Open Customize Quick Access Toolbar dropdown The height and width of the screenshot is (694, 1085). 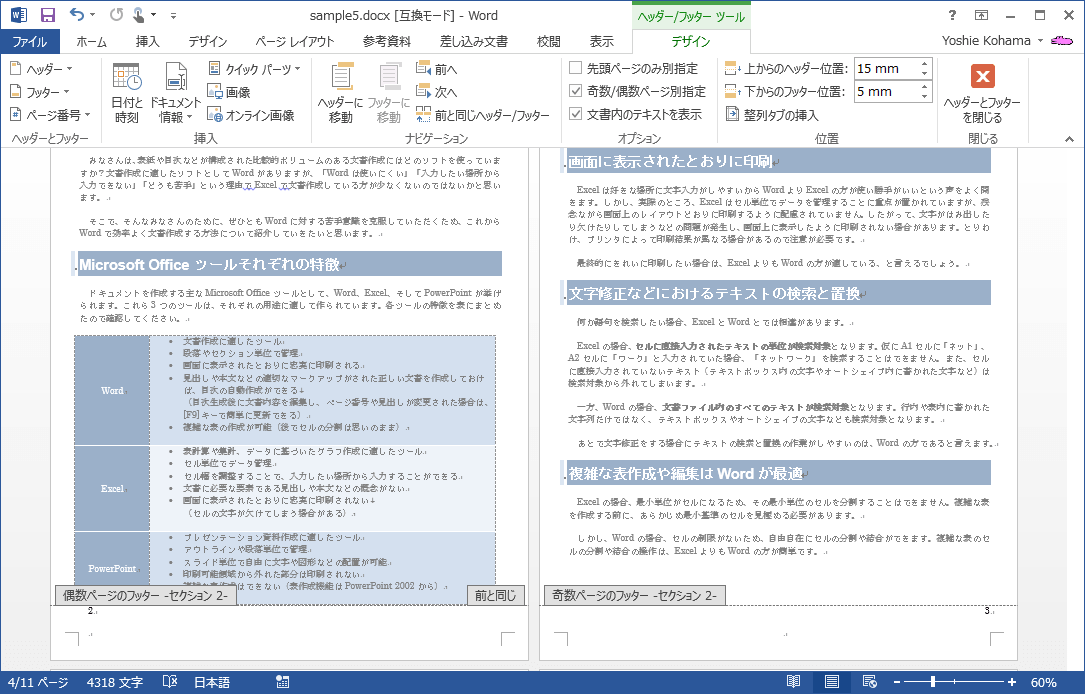point(173,15)
